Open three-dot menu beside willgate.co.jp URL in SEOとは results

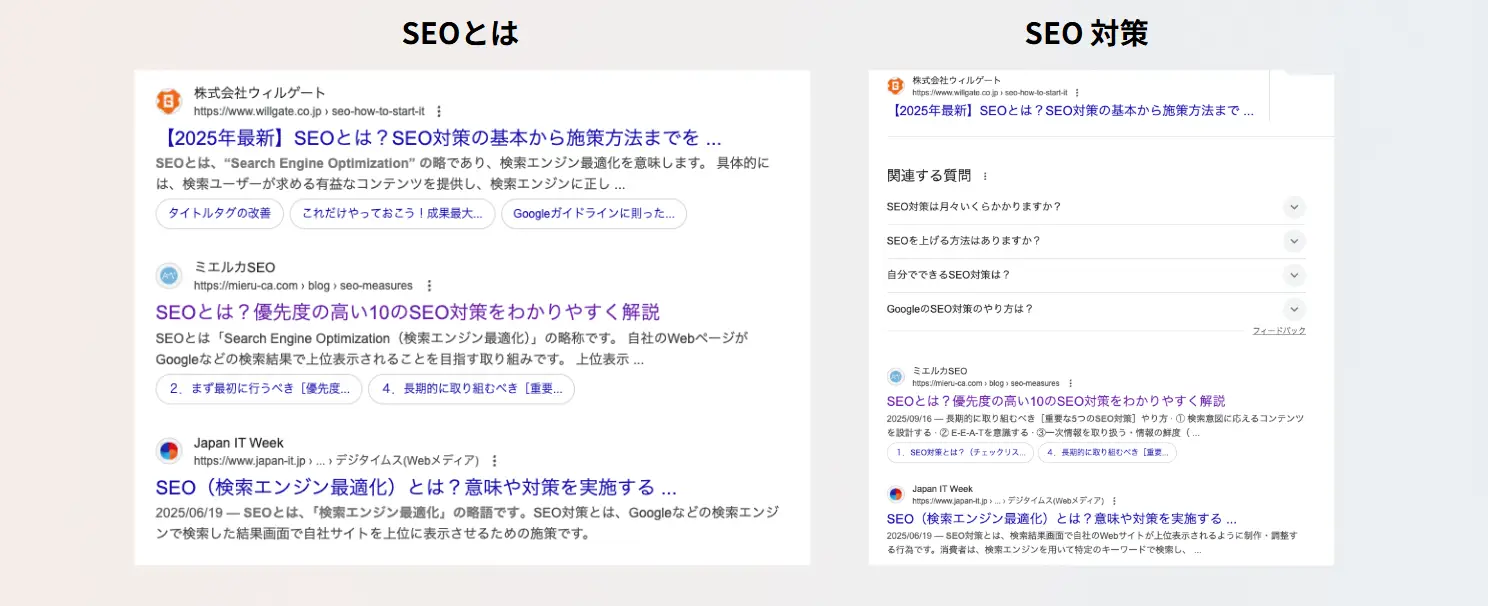tap(439, 112)
